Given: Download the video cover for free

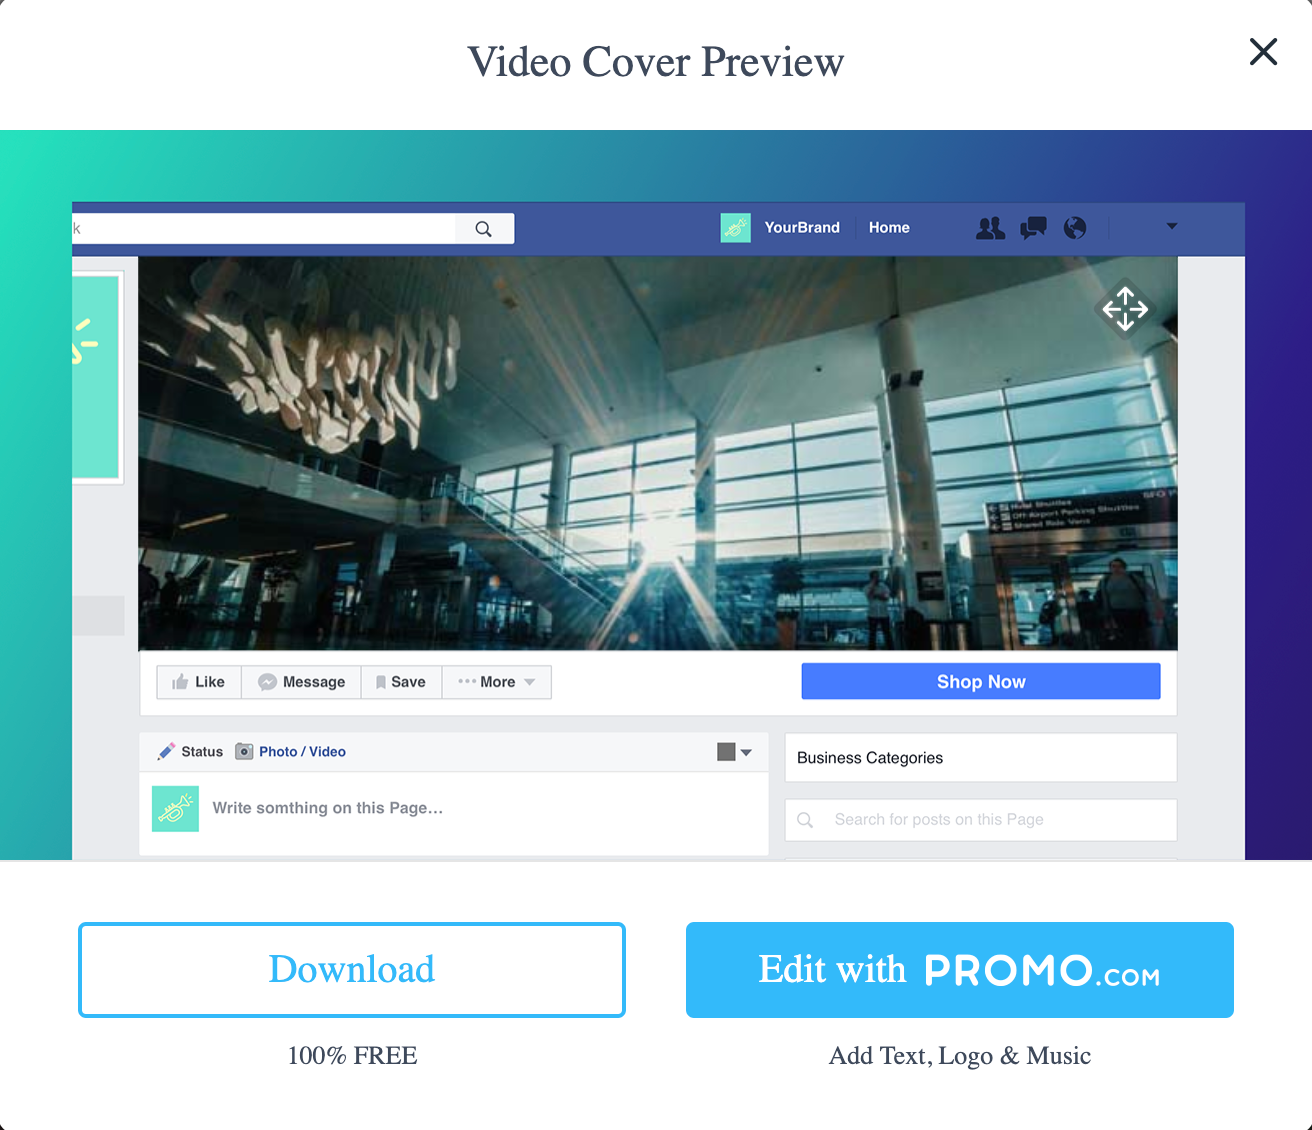Looking at the screenshot, I should pos(352,969).
